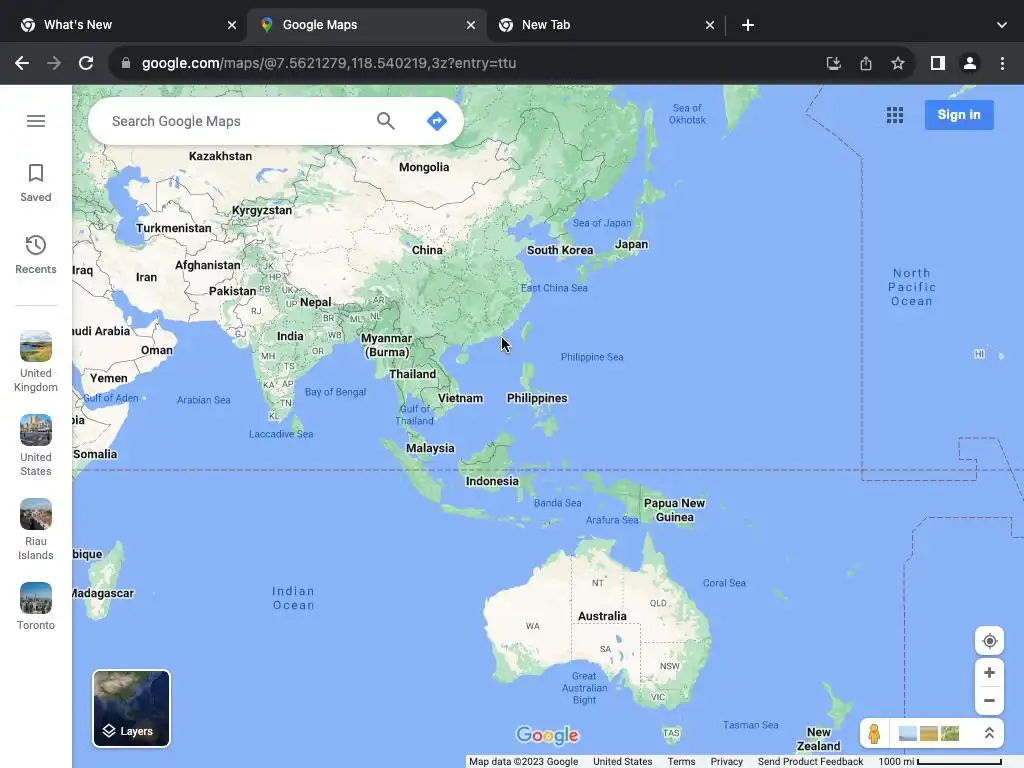The width and height of the screenshot is (1024, 768).
Task: Select the Street View pegman
Action: pos(874,733)
